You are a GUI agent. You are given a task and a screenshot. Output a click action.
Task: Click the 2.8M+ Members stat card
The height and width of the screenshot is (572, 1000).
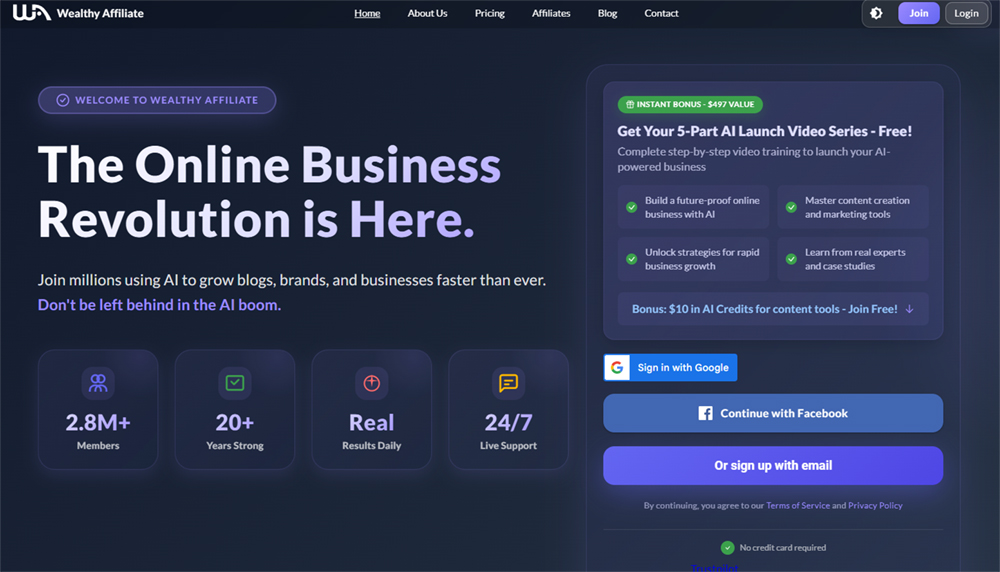click(x=98, y=409)
